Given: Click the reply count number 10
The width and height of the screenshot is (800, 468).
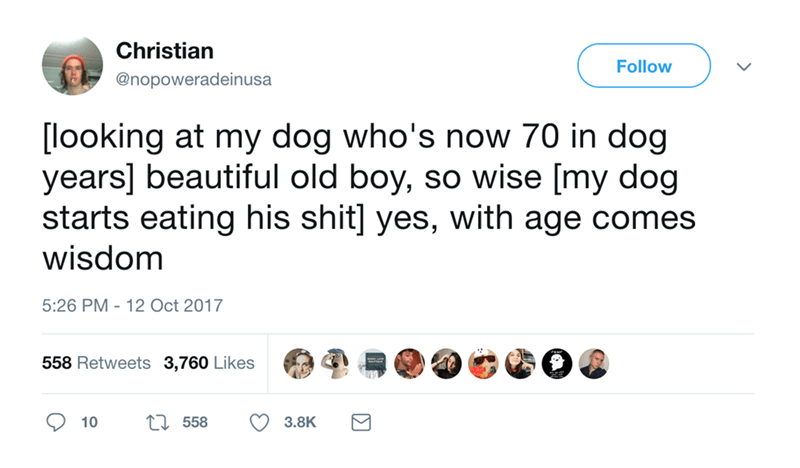Looking at the screenshot, I should point(88,423).
